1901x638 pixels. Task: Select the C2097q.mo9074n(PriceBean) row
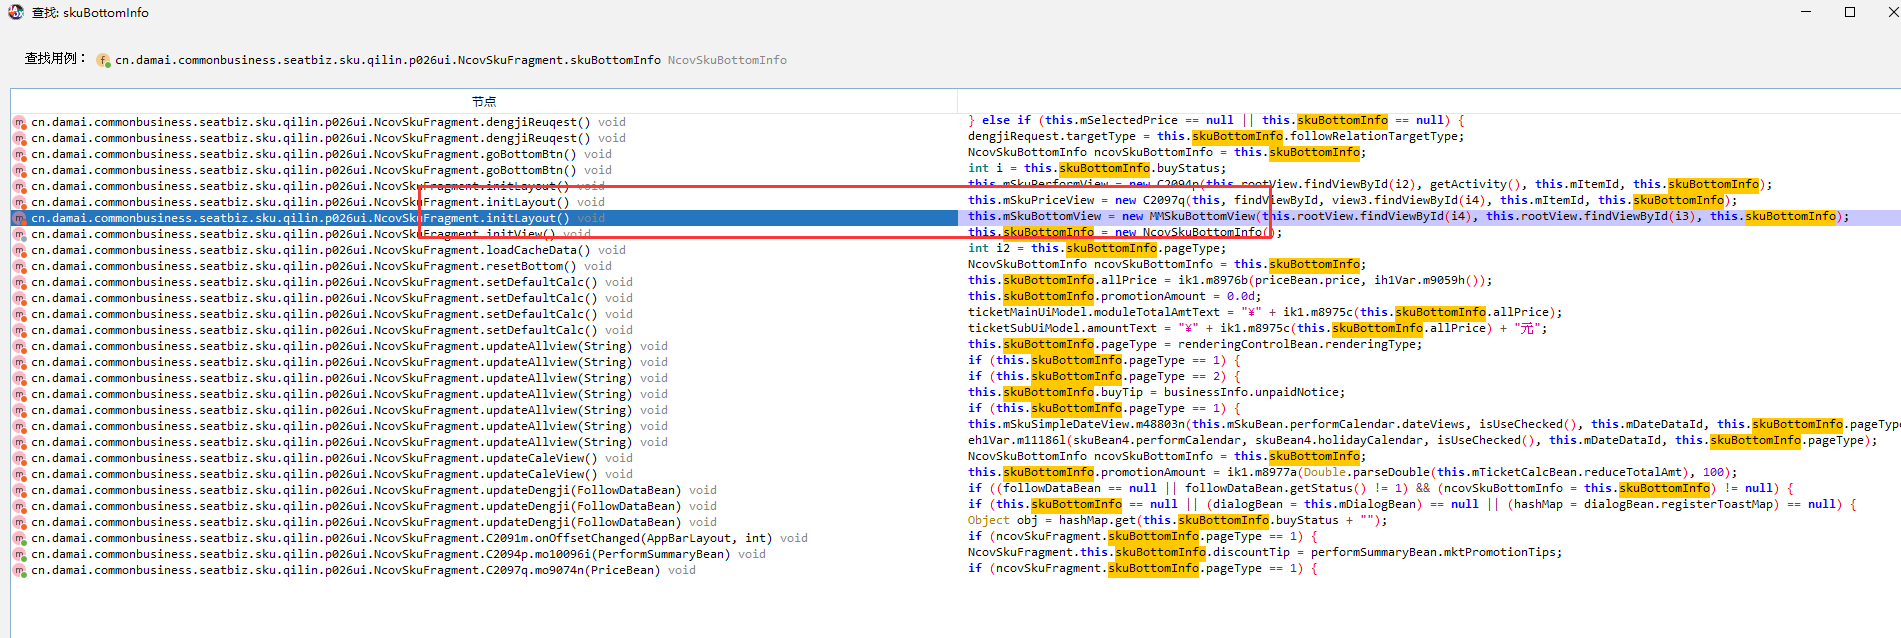484,570
